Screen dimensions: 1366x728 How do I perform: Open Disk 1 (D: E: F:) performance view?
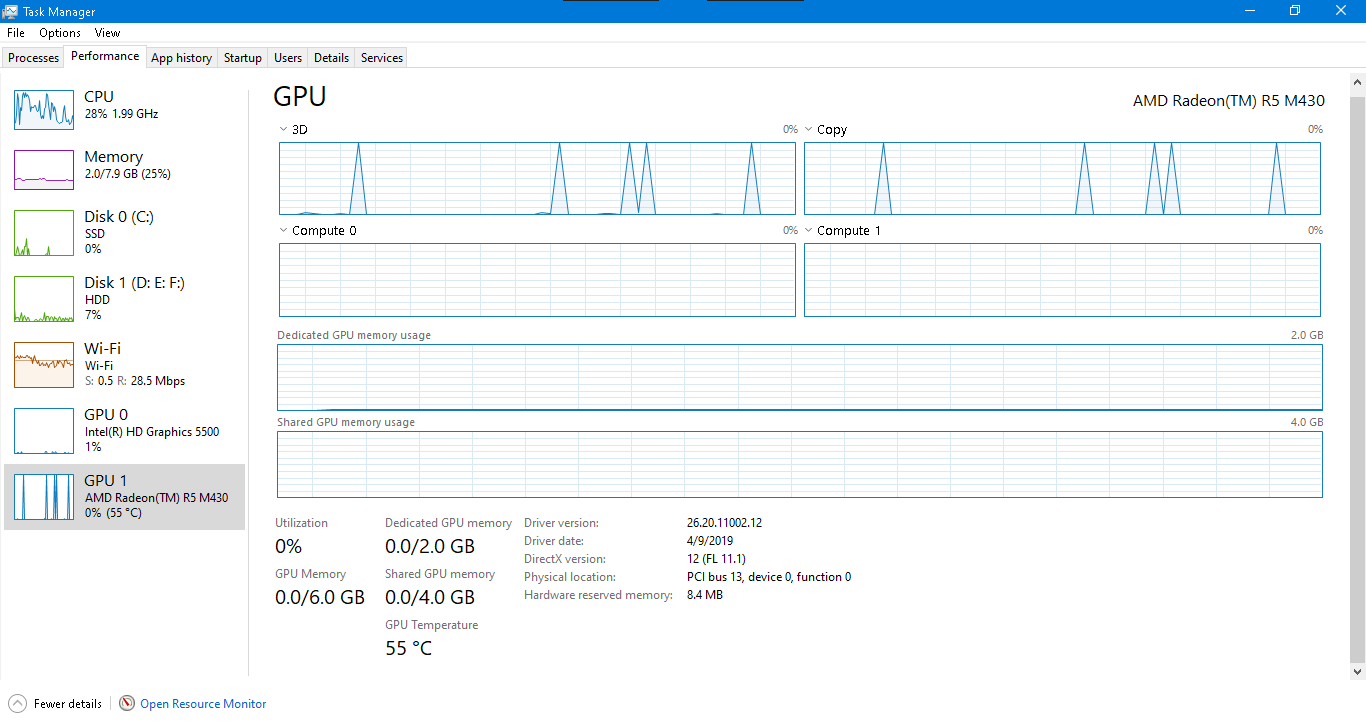pyautogui.click(x=125, y=298)
